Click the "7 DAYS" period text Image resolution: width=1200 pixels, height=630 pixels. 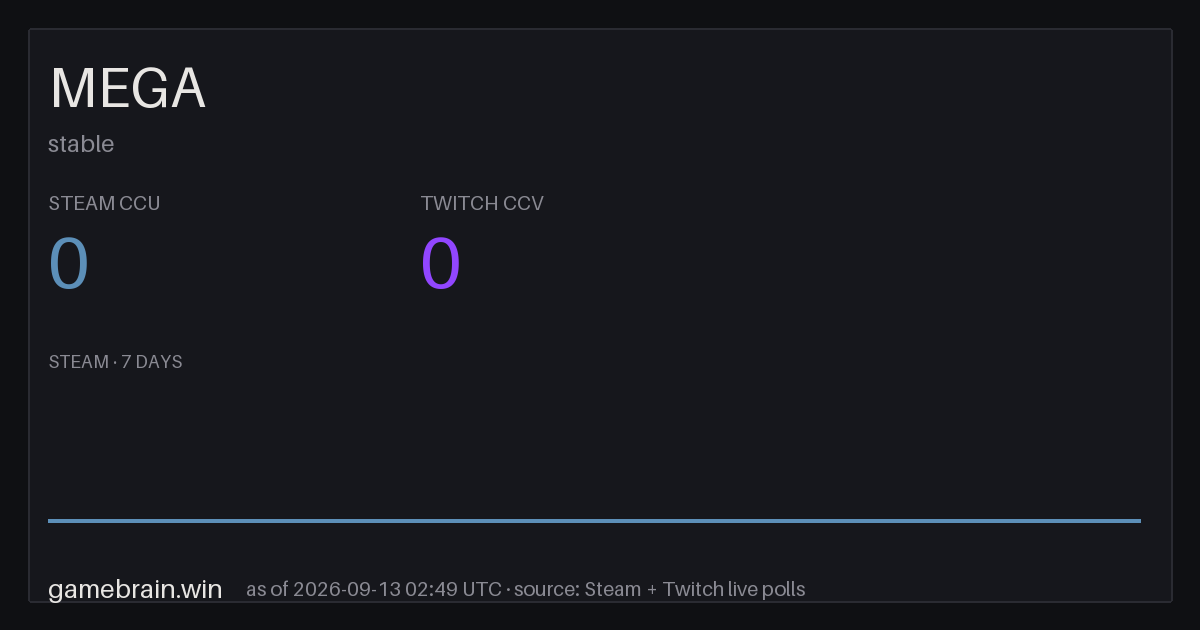pyautogui.click(x=152, y=362)
